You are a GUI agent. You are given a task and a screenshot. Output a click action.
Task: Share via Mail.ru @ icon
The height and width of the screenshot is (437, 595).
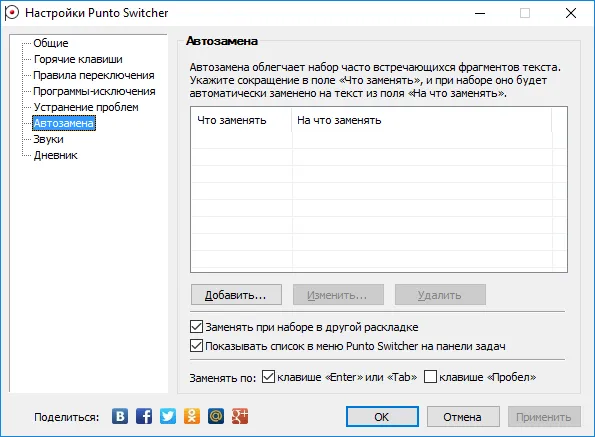pos(216,416)
